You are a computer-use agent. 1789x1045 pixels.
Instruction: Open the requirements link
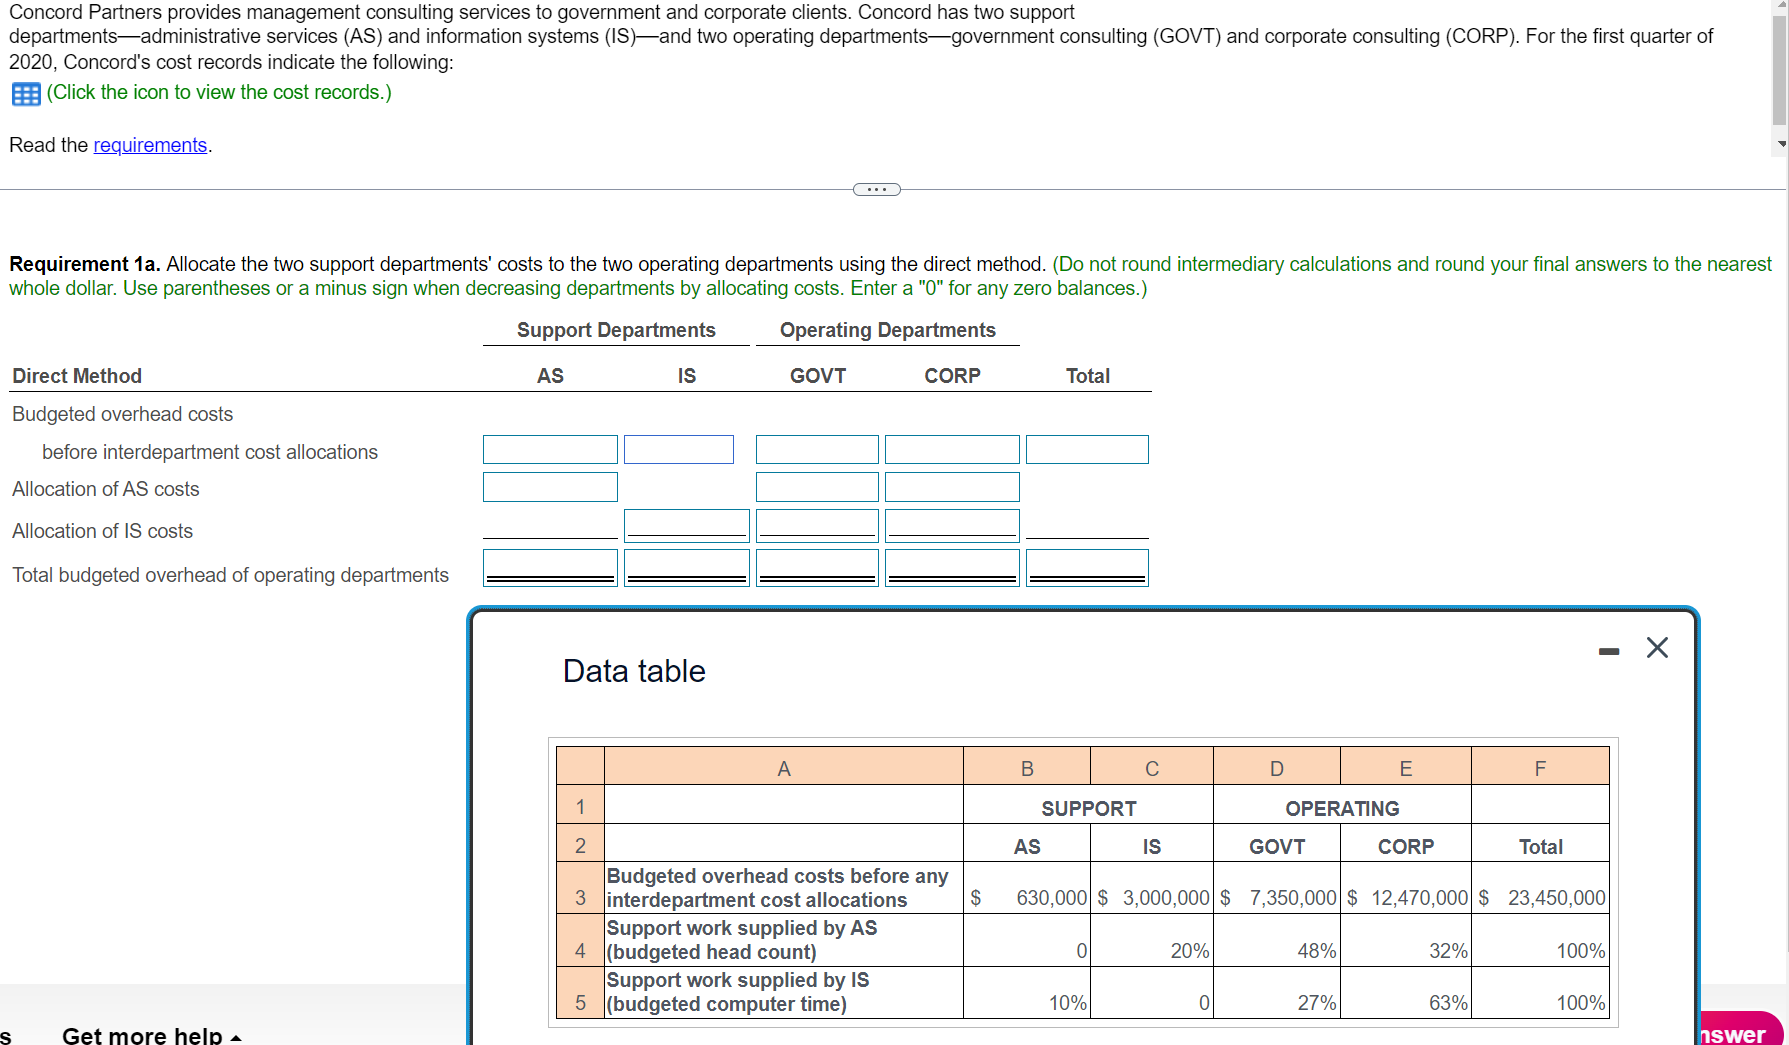pos(150,145)
